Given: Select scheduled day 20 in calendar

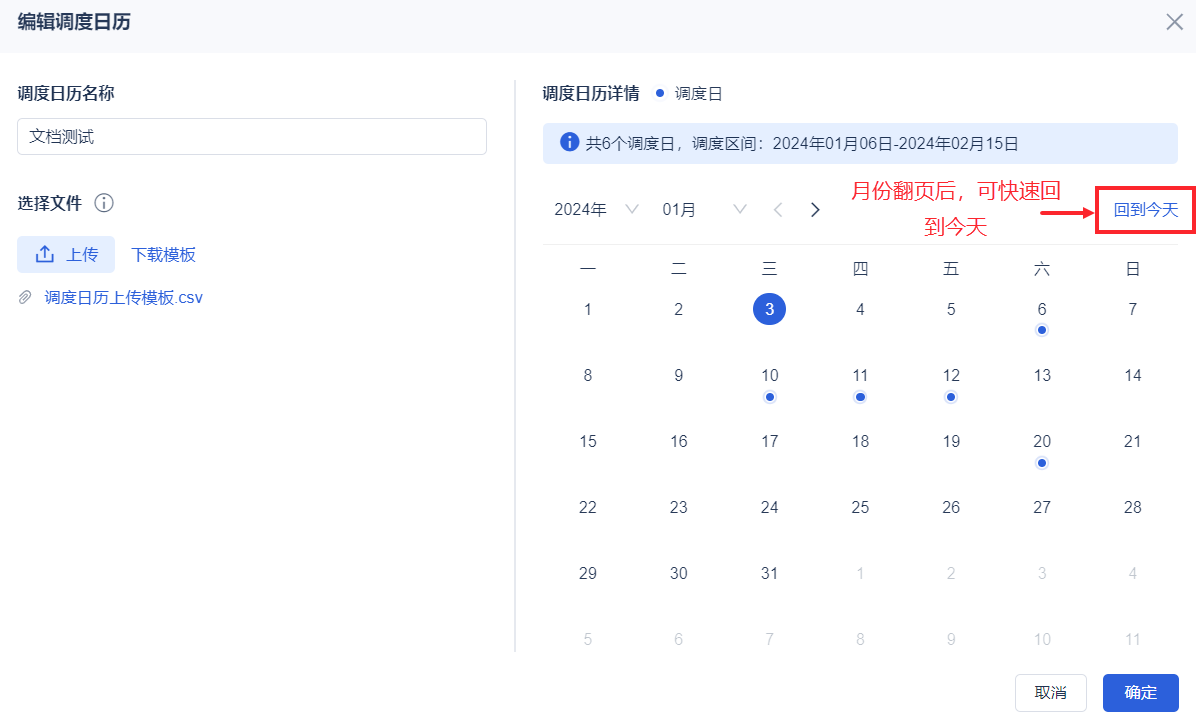Looking at the screenshot, I should [x=1042, y=442].
